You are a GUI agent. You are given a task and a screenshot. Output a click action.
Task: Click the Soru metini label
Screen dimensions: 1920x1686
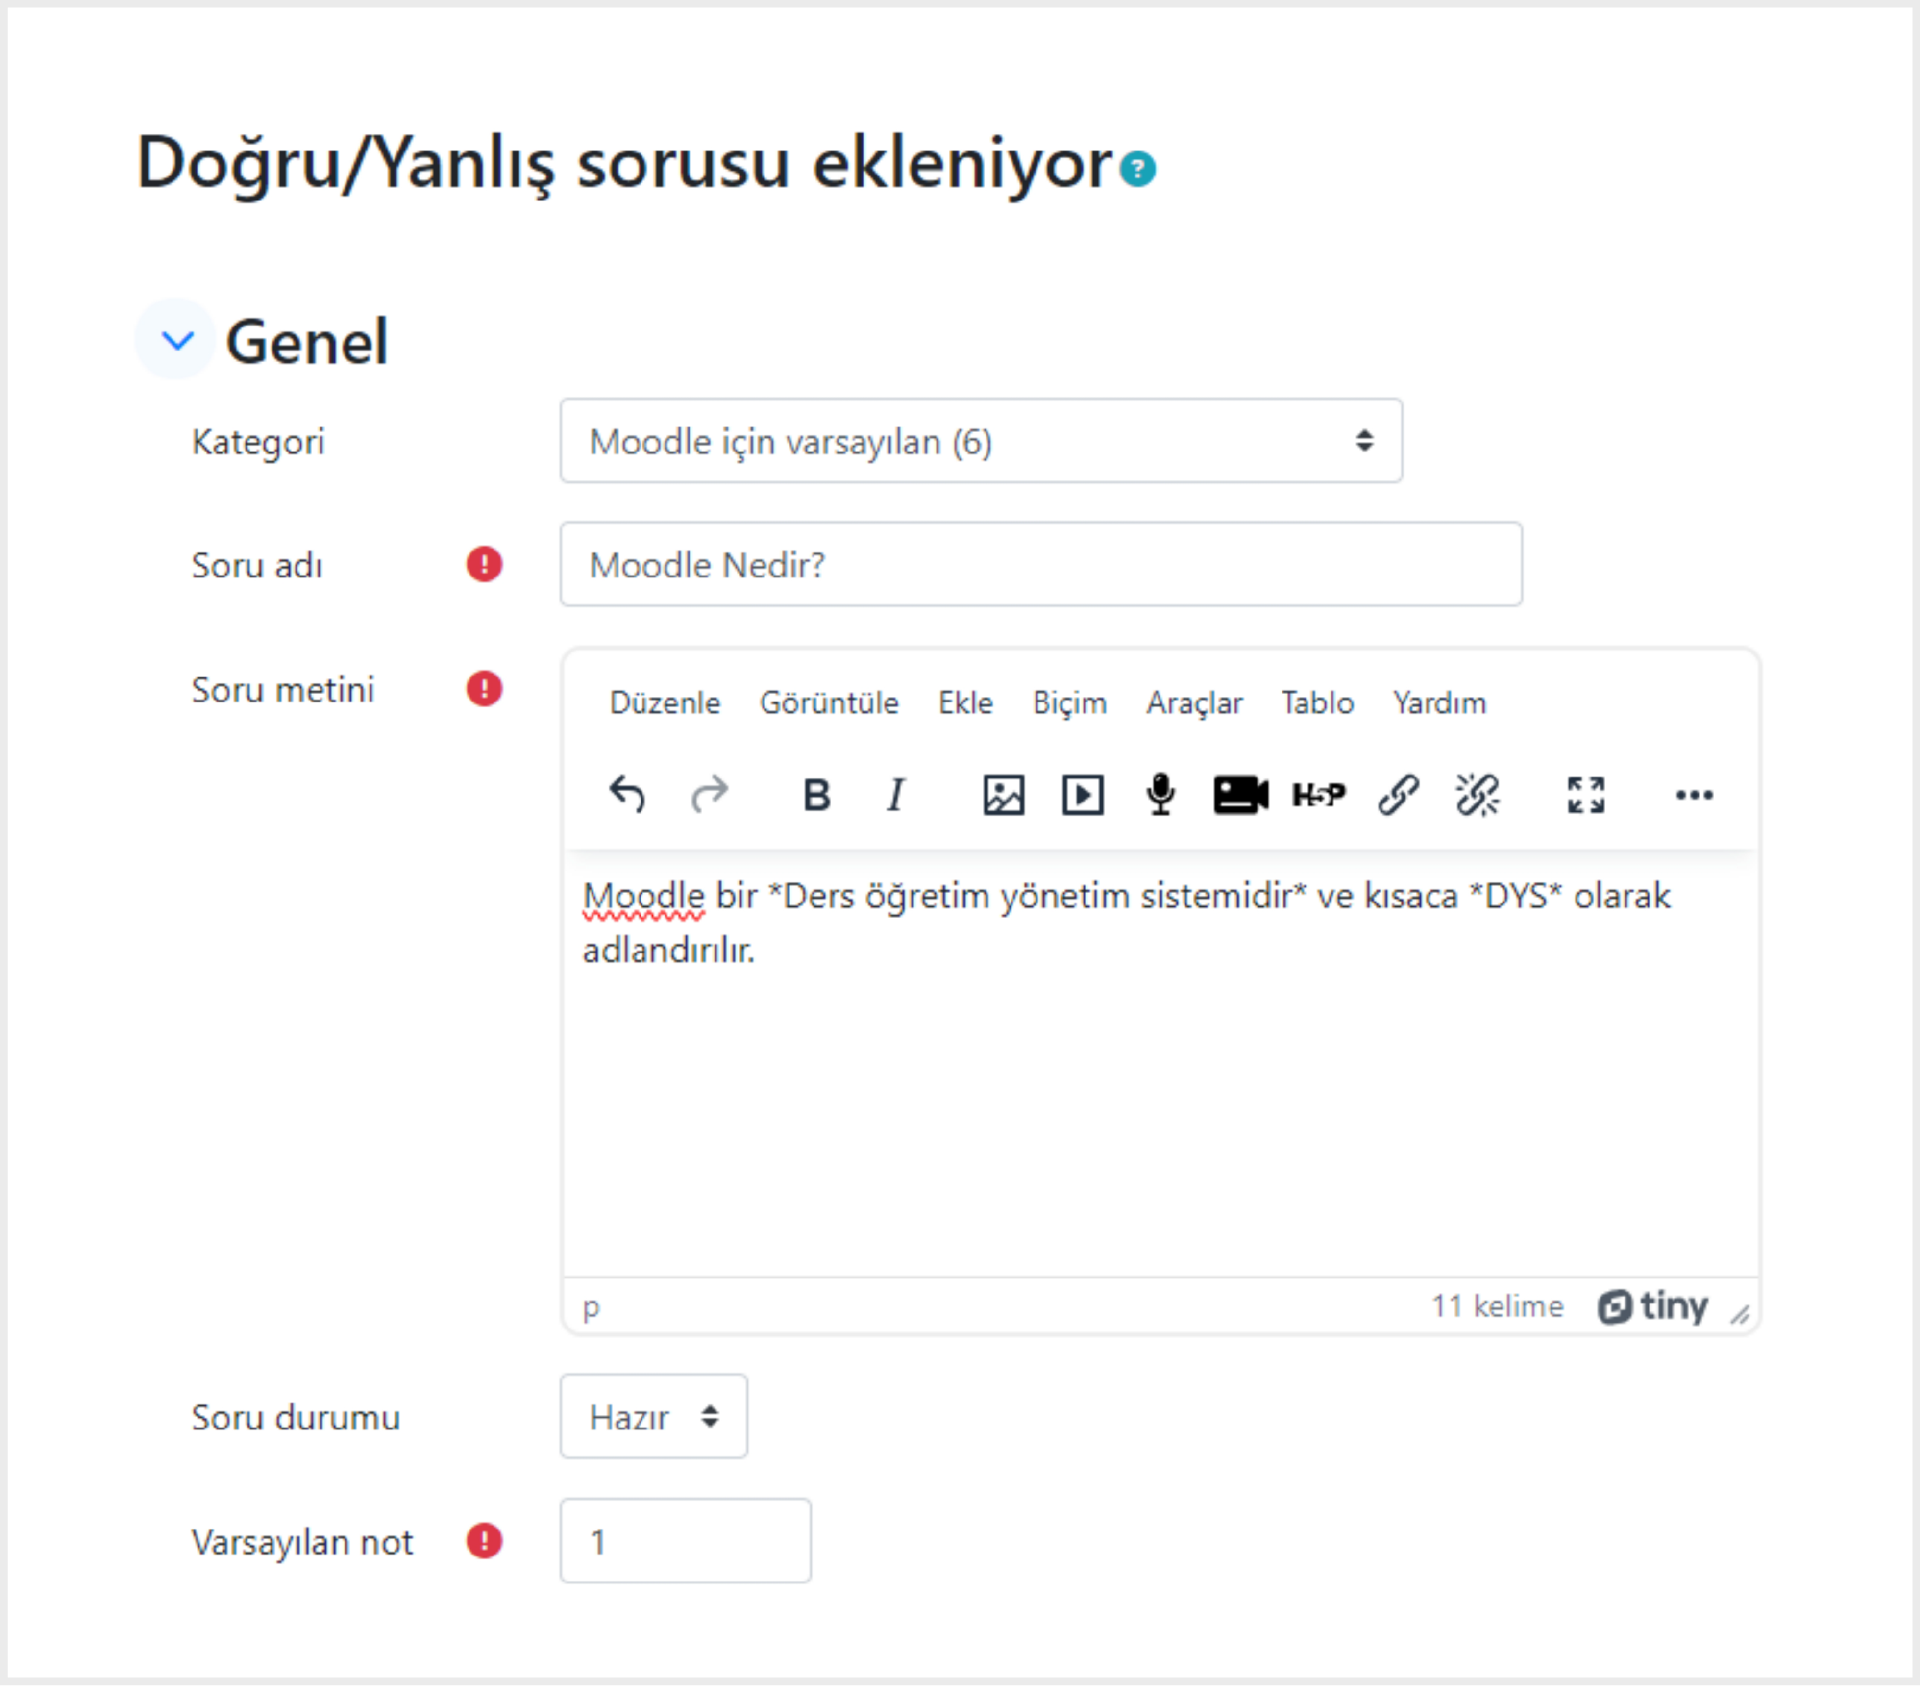283,689
